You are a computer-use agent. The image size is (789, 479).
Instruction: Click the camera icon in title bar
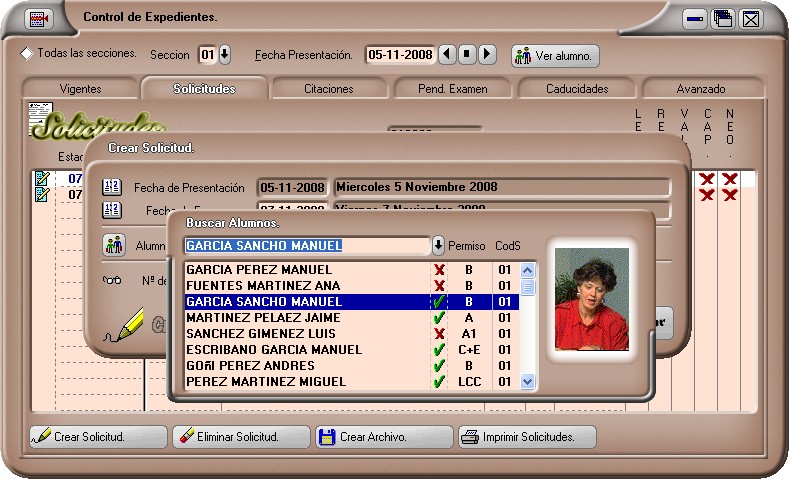pyautogui.click(x=39, y=18)
